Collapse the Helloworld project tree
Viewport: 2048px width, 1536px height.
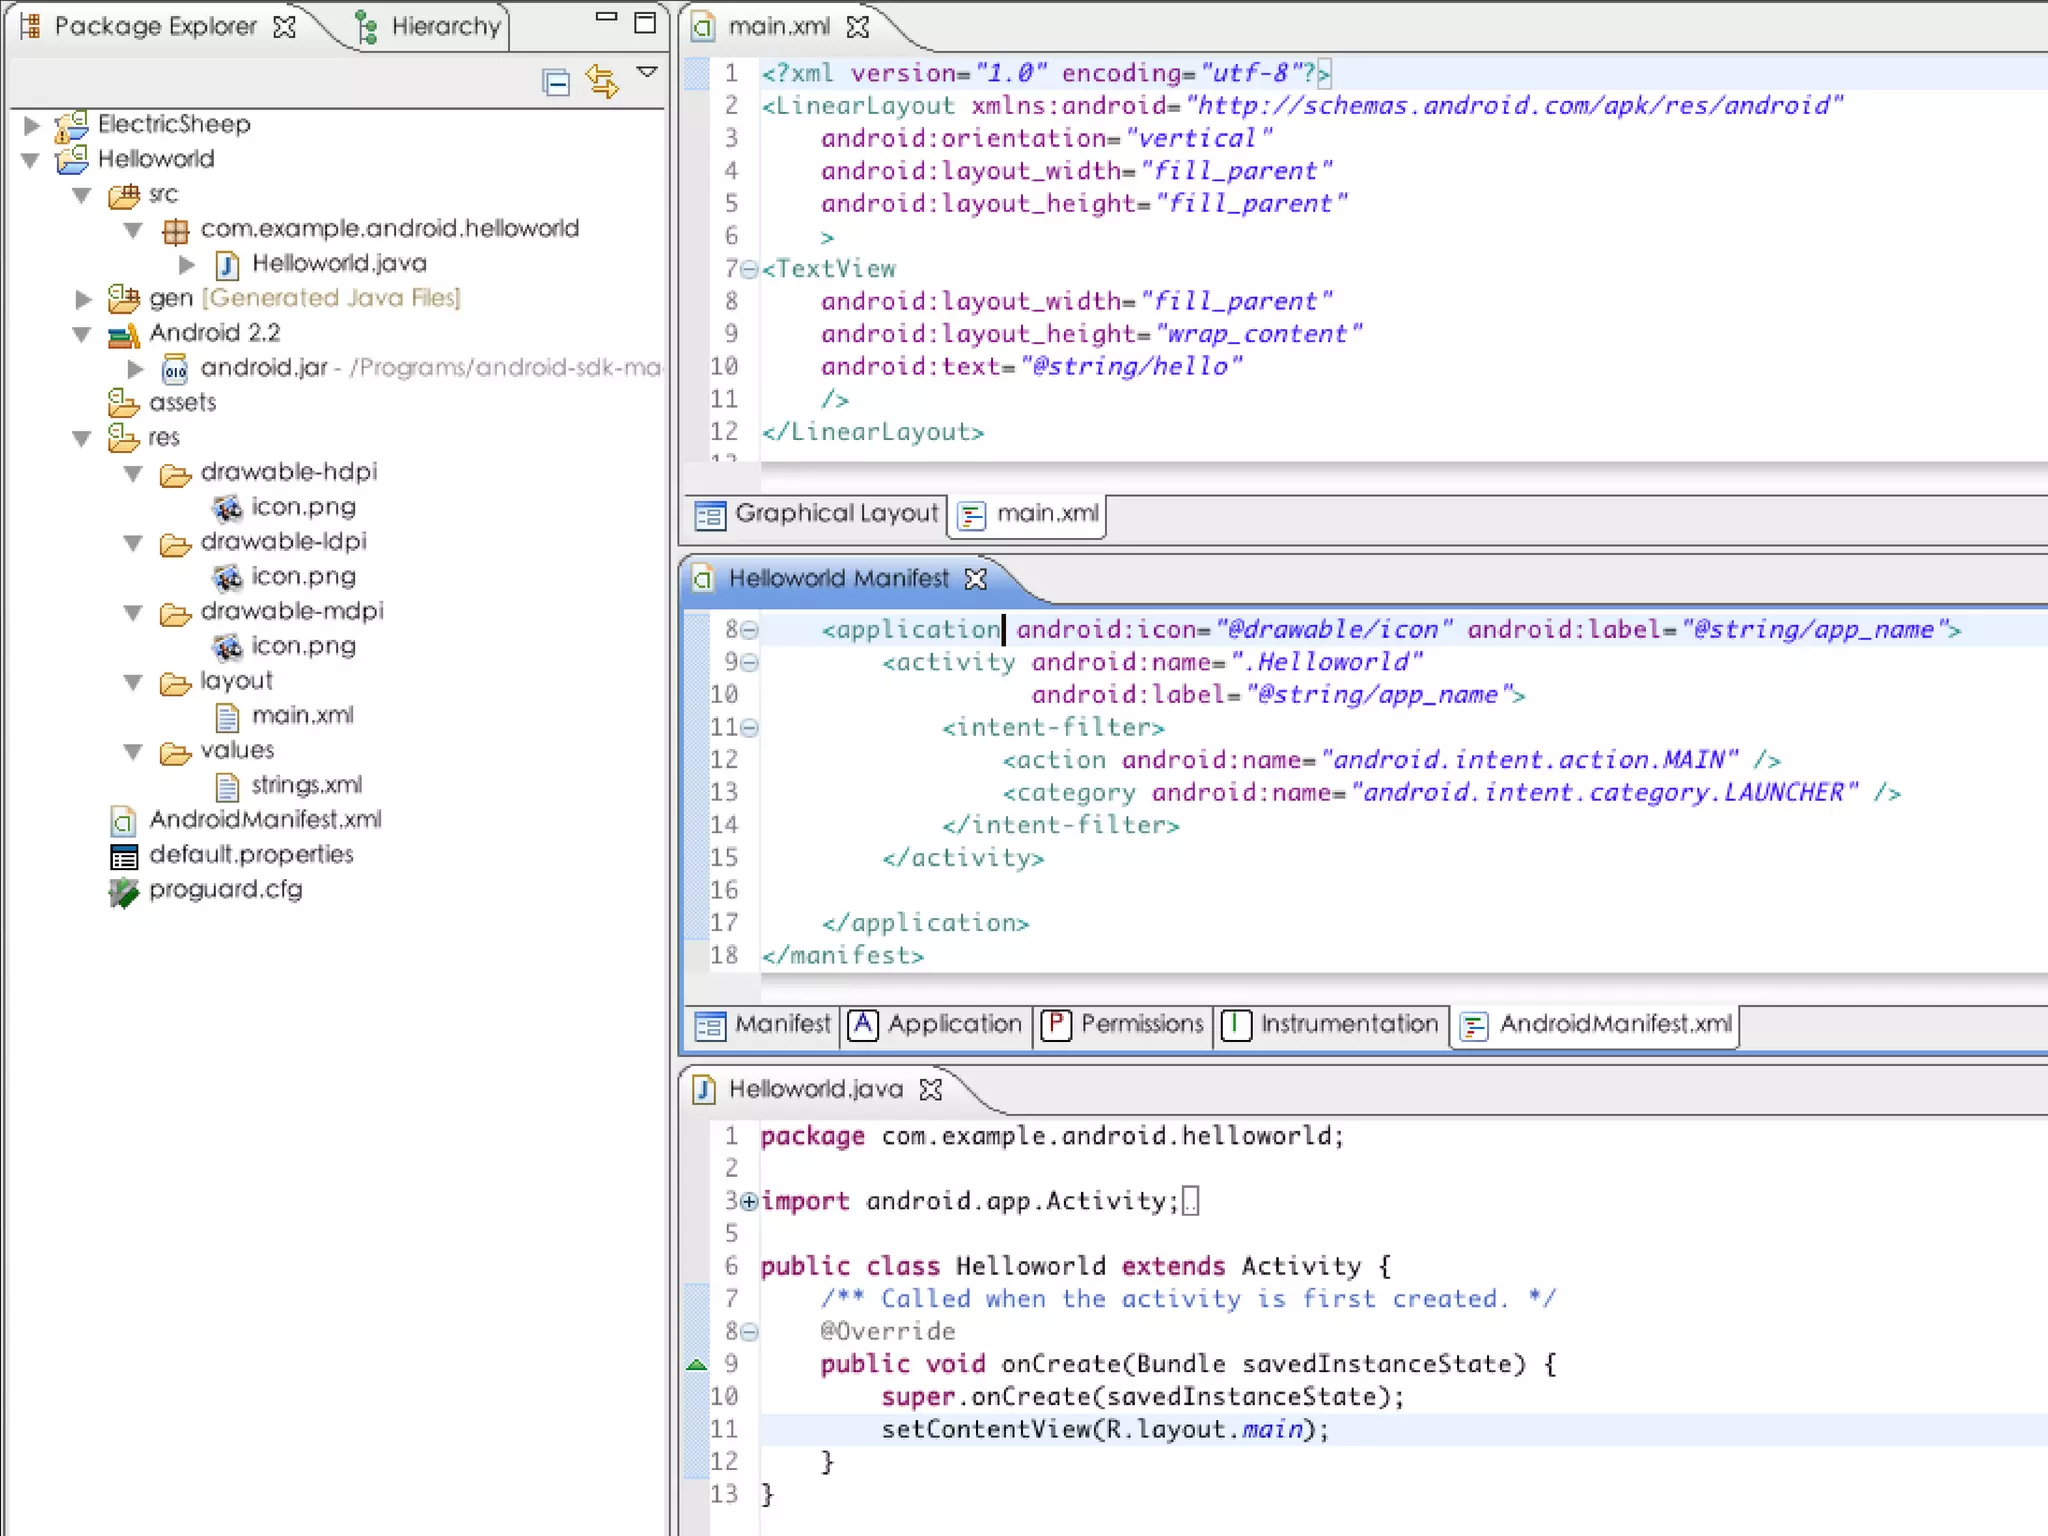click(x=30, y=160)
